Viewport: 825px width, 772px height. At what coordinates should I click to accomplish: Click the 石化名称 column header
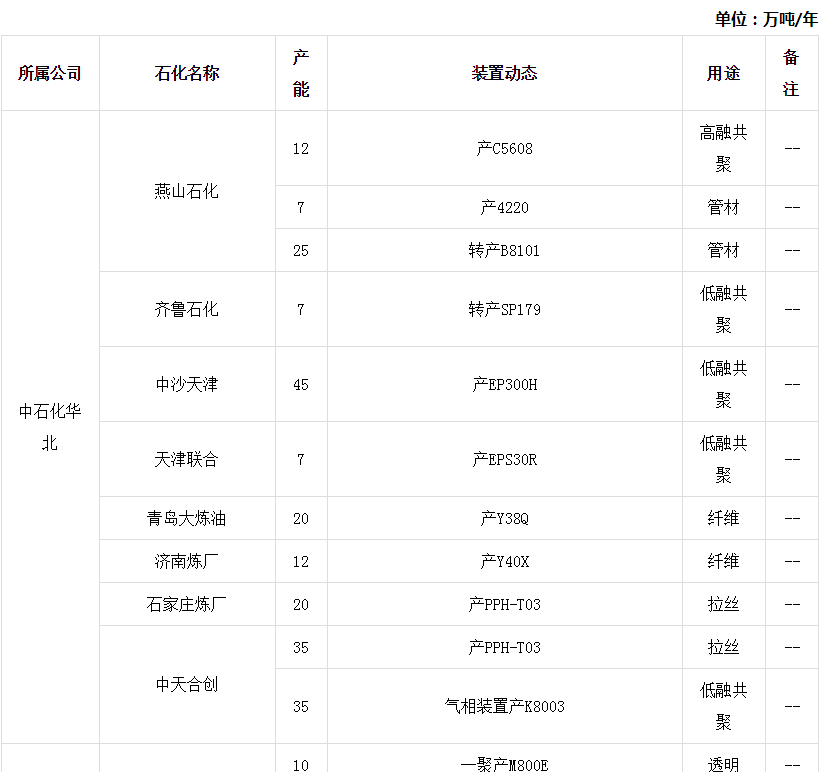pyautogui.click(x=187, y=73)
